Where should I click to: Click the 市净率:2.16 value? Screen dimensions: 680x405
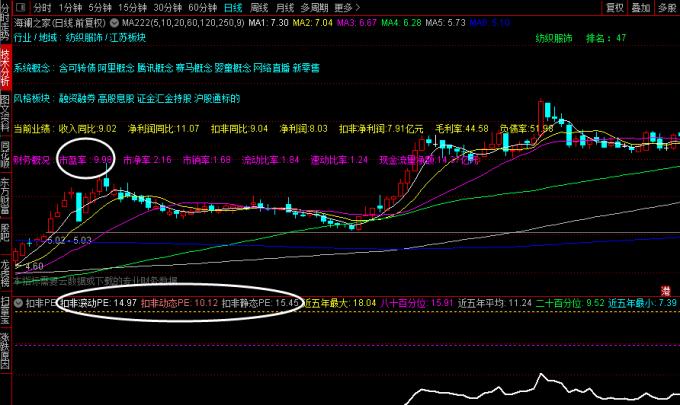click(x=147, y=160)
